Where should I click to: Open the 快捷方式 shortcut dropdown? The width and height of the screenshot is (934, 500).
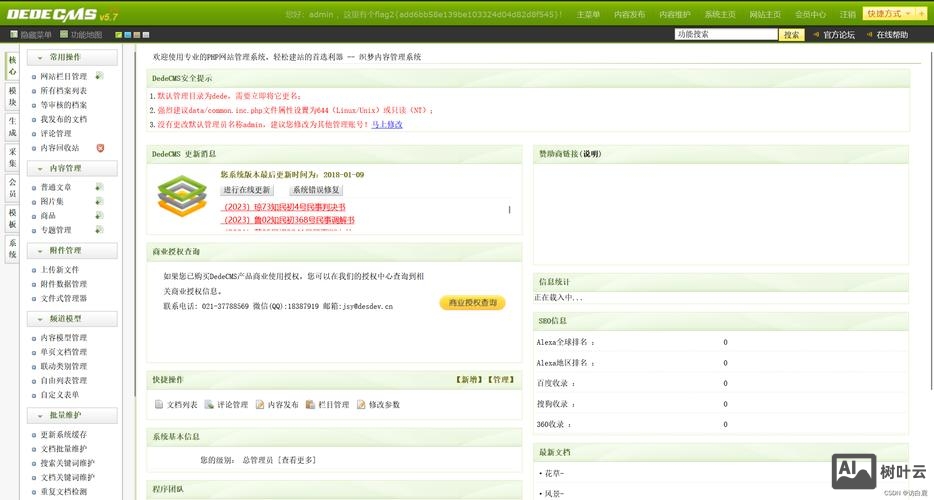[x=889, y=13]
